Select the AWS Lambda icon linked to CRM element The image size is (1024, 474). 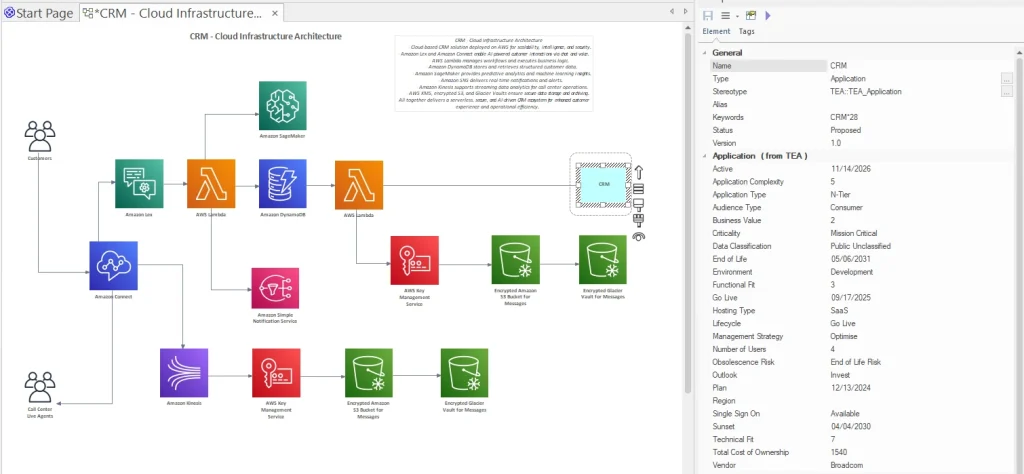[x=359, y=185]
